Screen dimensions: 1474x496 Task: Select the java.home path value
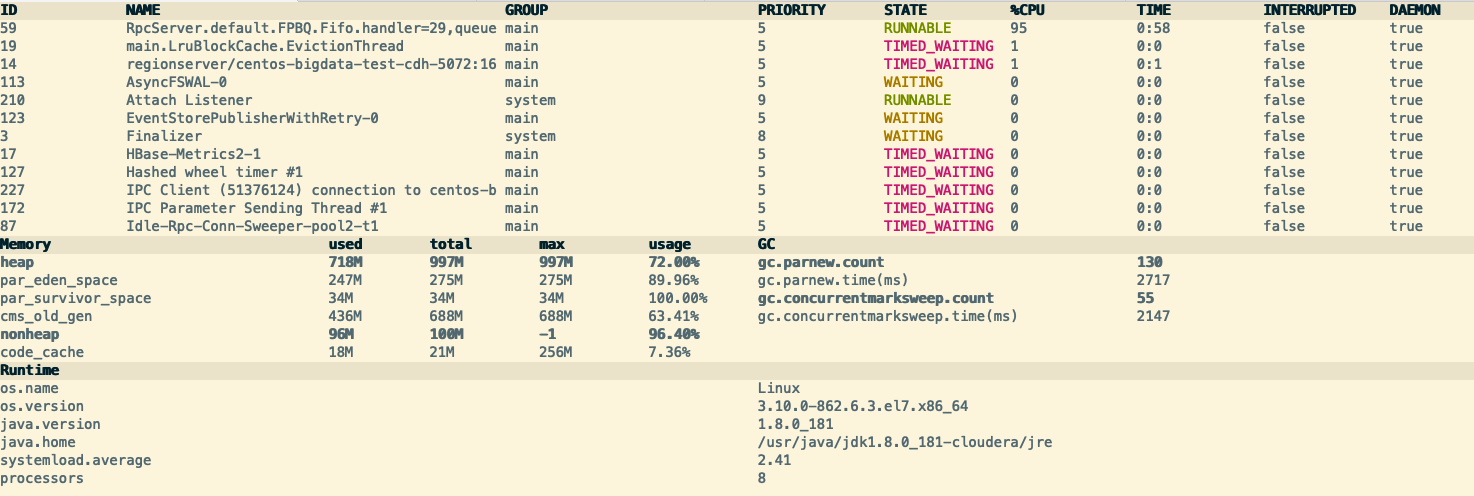pyautogui.click(x=905, y=442)
